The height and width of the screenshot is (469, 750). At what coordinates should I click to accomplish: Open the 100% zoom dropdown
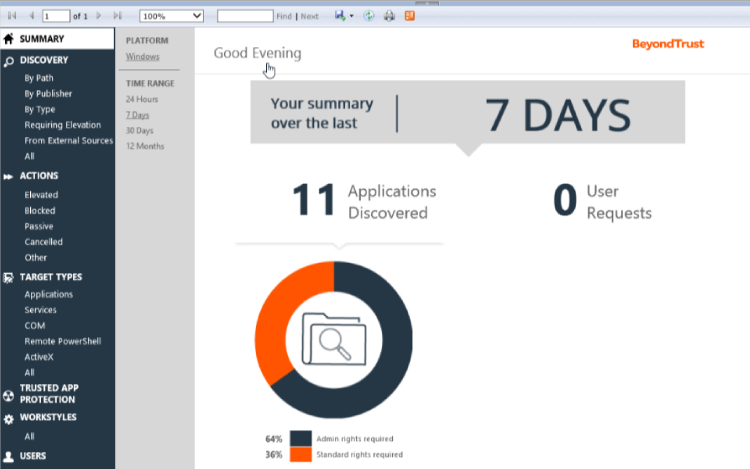171,16
